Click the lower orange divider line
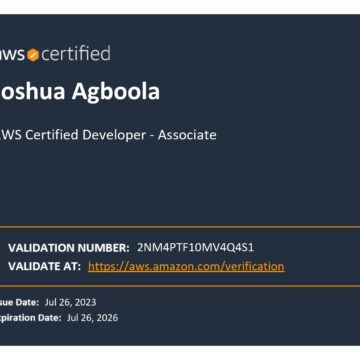The image size is (360, 360). (180, 286)
